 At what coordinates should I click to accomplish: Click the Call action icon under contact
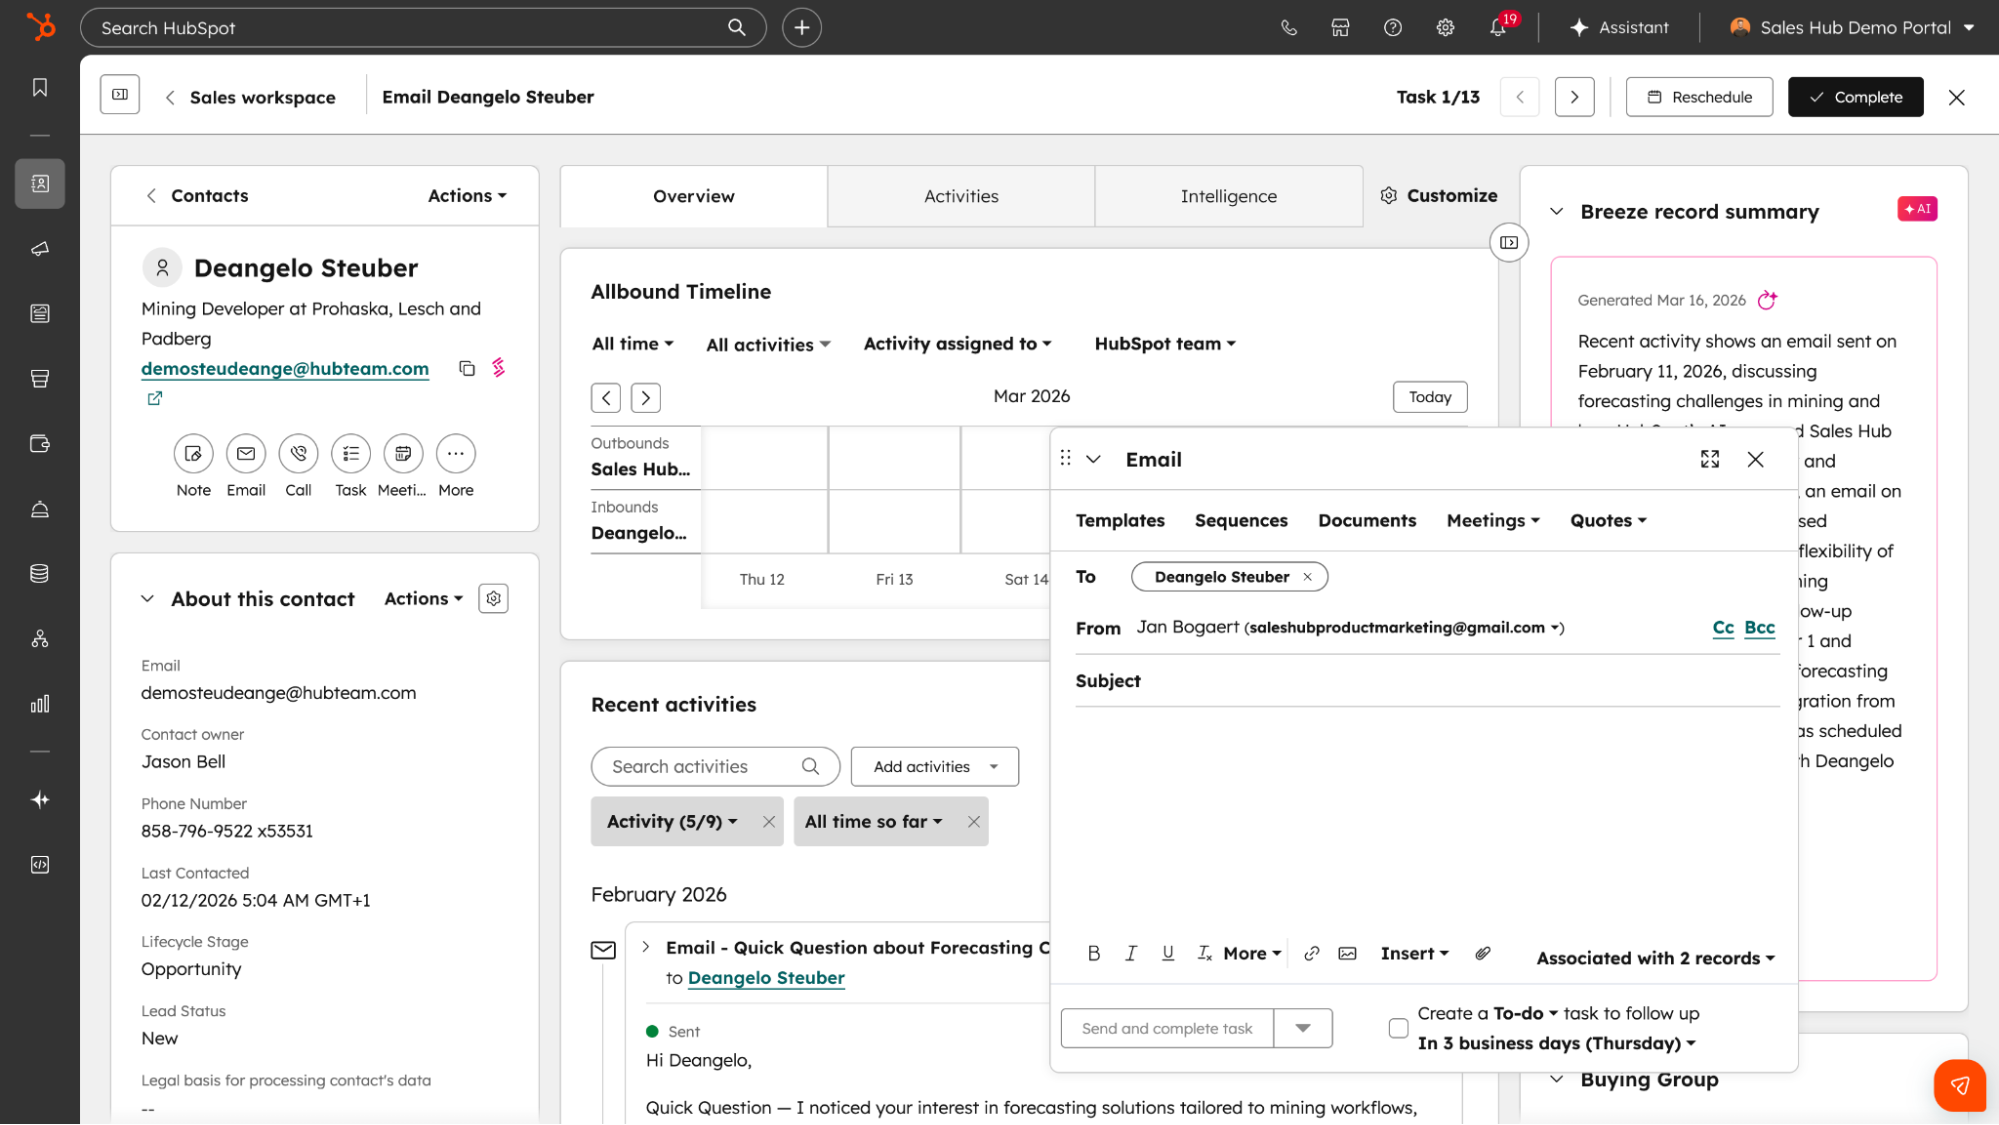[298, 454]
